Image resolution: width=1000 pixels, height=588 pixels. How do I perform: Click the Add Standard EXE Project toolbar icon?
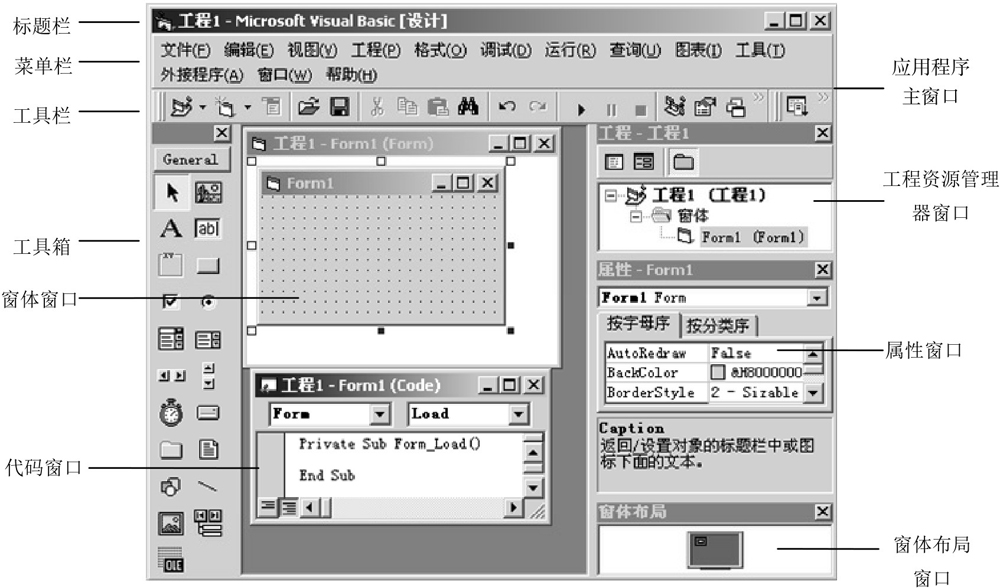pyautogui.click(x=181, y=107)
